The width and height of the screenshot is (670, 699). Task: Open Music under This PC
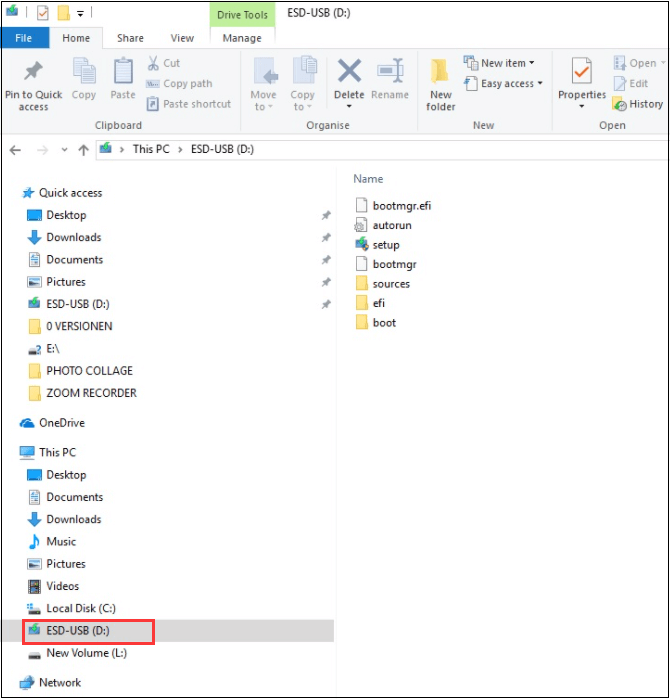tap(52, 542)
